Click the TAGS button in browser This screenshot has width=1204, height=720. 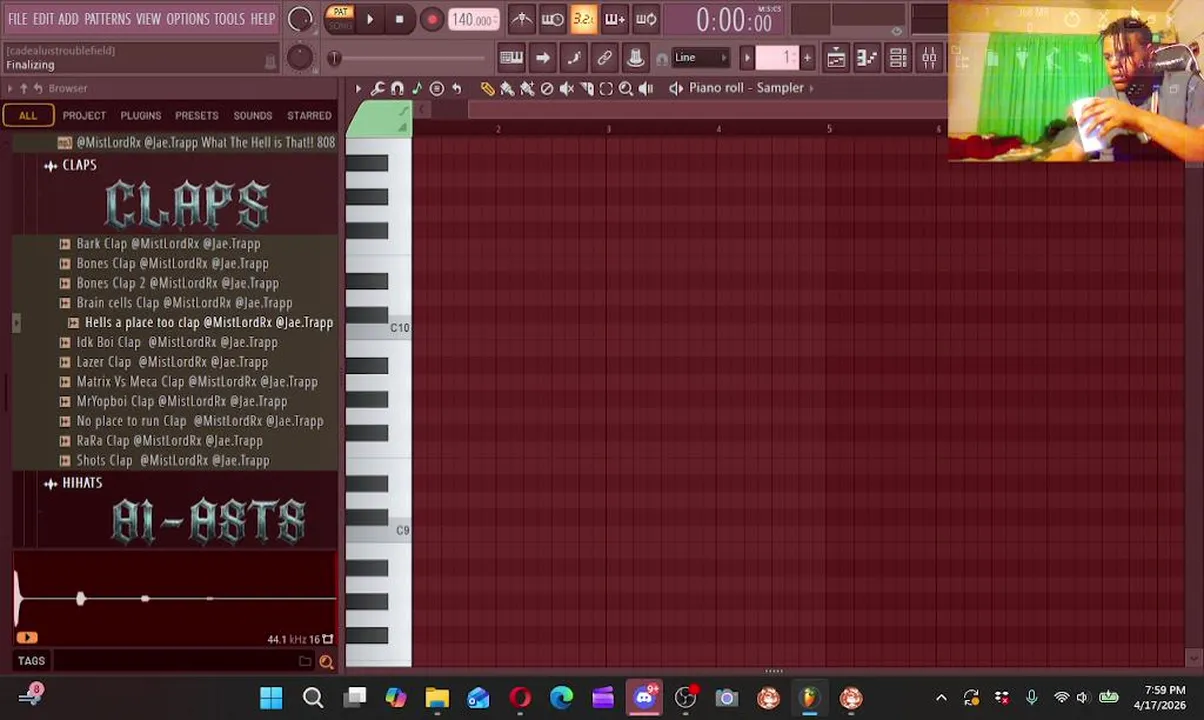[x=31, y=661]
